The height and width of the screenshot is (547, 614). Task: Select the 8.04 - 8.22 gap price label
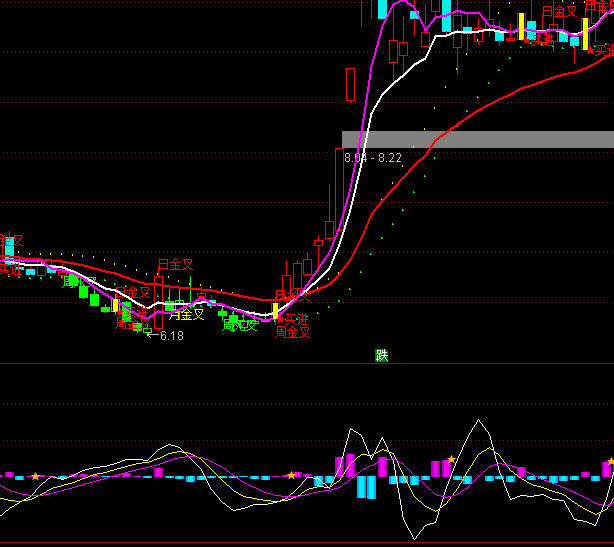pyautogui.click(x=372, y=158)
